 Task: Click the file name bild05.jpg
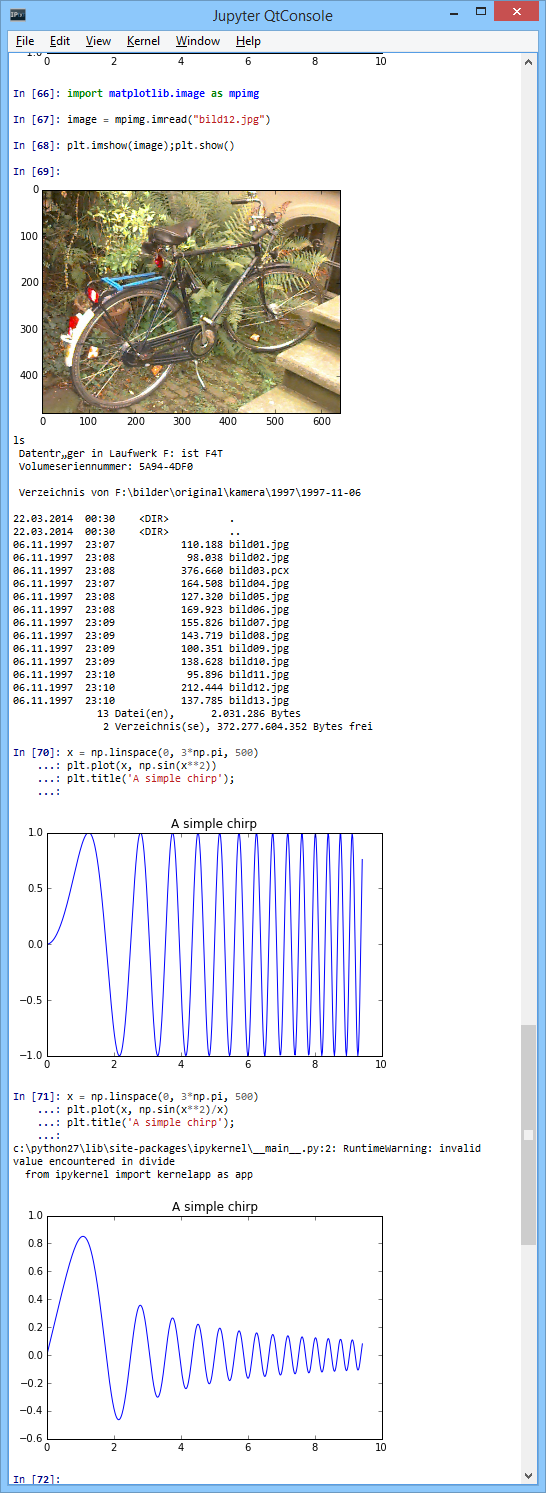click(259, 596)
